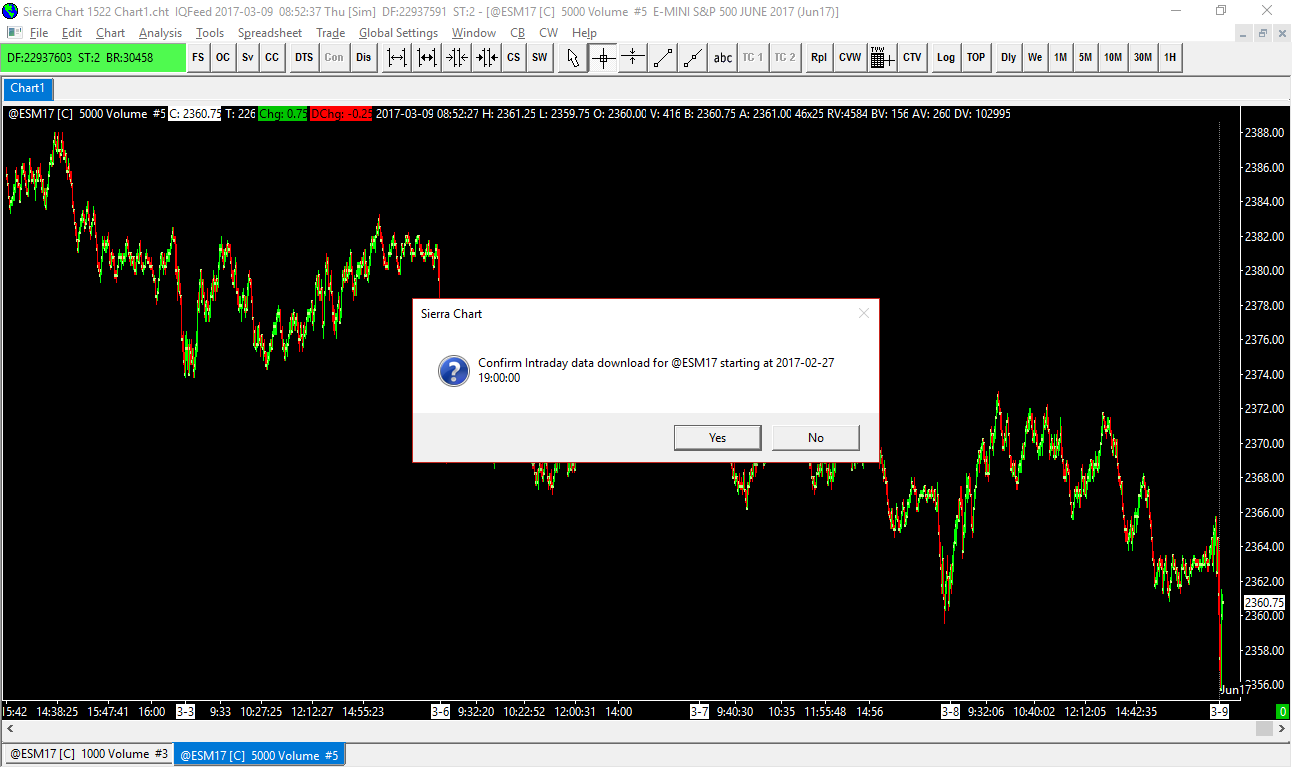
Task: Open the Global Settings menu
Action: tap(398, 33)
